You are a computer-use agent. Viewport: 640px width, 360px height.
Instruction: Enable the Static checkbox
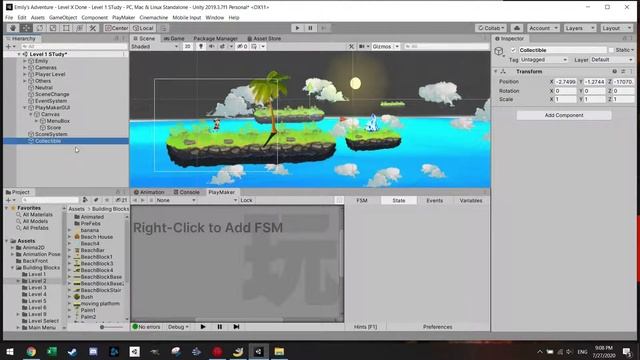611,50
